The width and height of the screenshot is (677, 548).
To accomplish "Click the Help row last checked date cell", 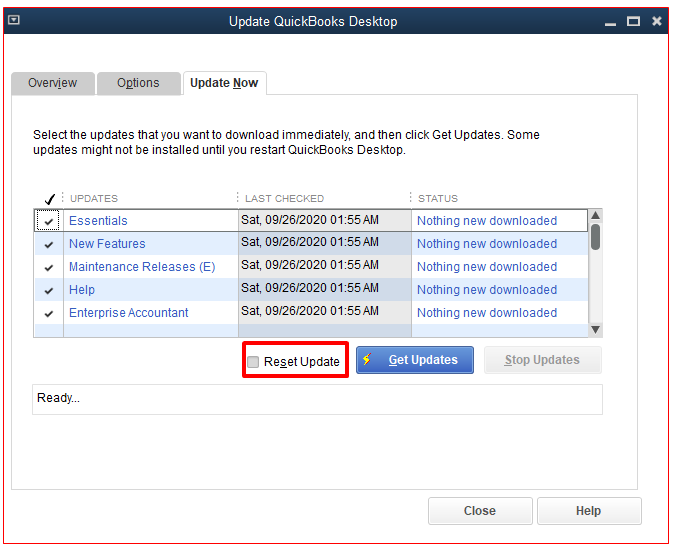I will [324, 289].
